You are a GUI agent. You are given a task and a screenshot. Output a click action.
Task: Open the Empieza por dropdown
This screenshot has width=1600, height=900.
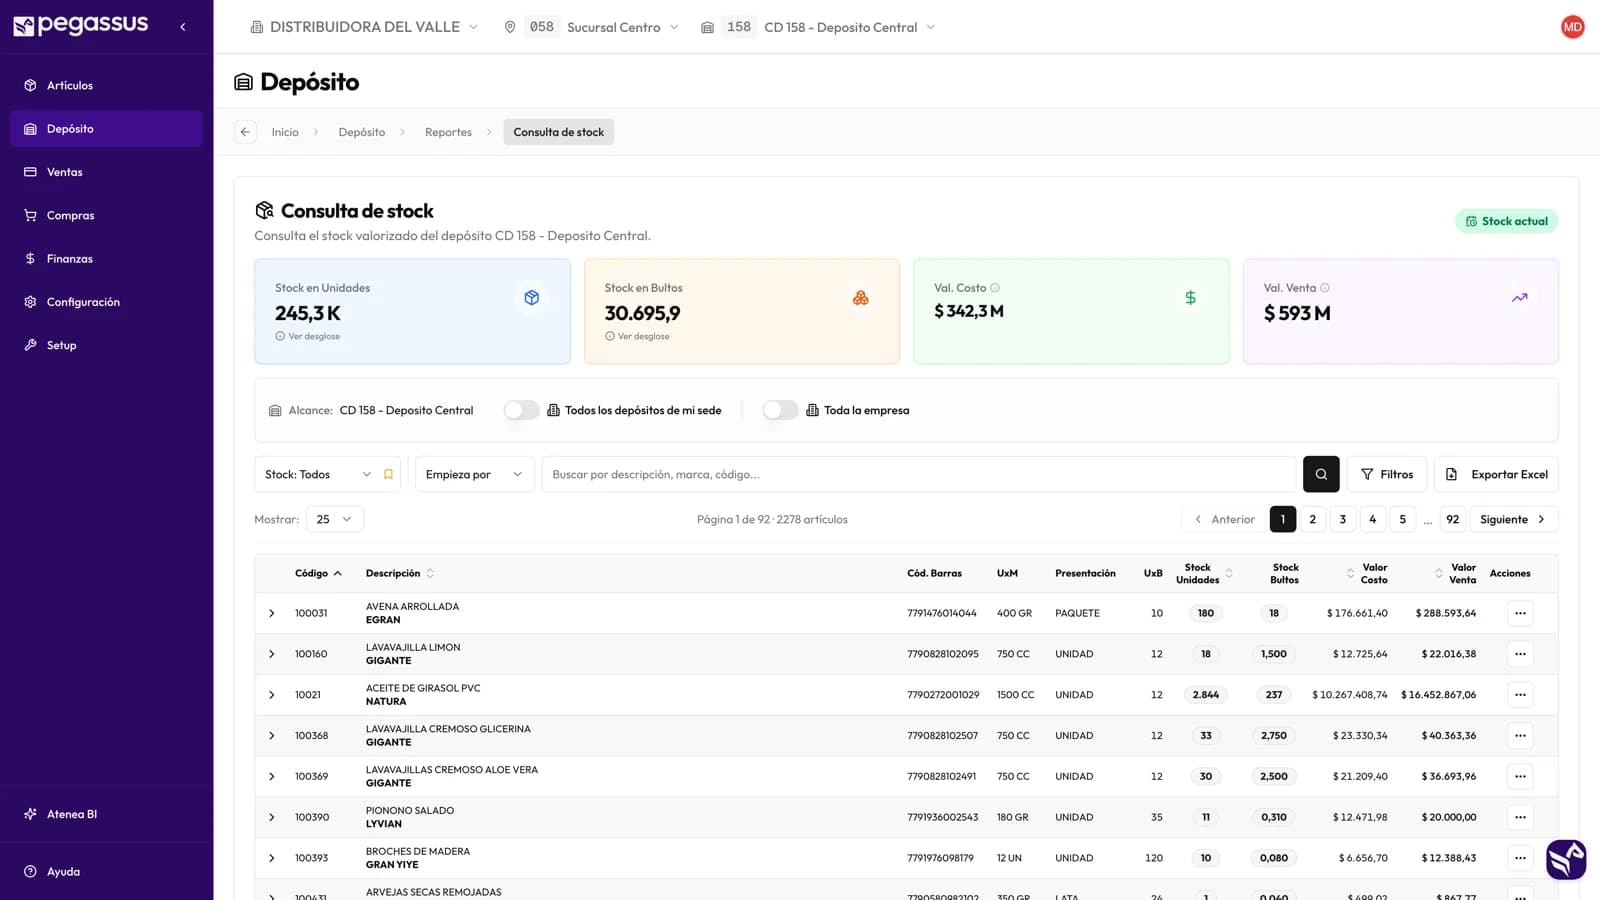pyautogui.click(x=474, y=474)
